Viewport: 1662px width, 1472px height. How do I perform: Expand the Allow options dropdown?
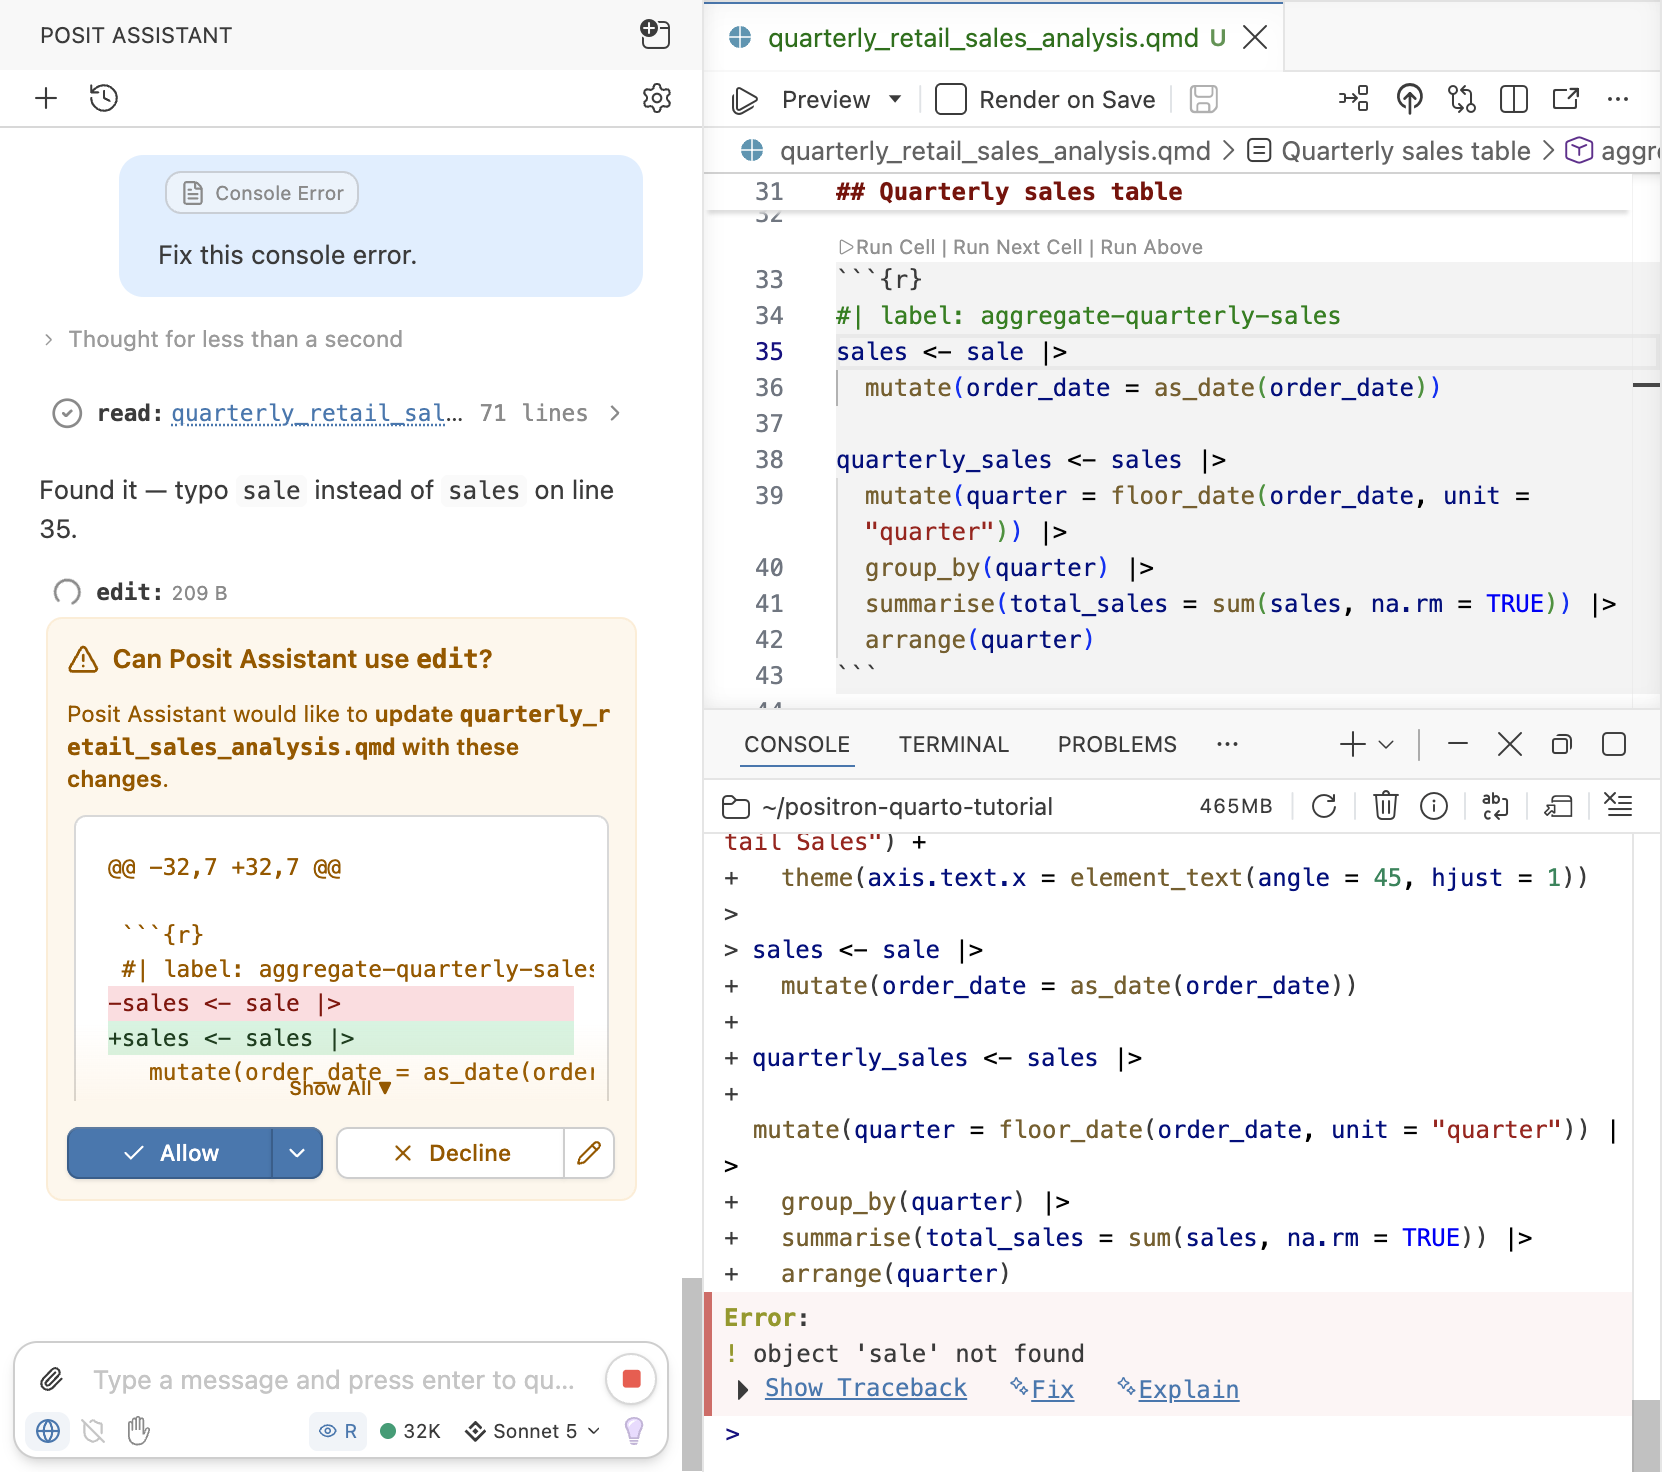point(297,1153)
